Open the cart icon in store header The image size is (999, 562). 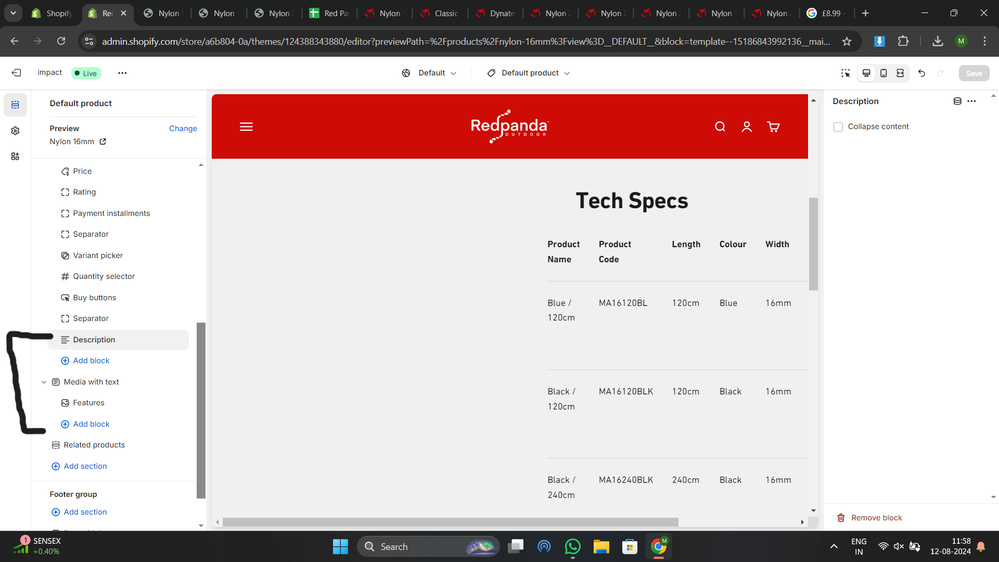pos(773,127)
